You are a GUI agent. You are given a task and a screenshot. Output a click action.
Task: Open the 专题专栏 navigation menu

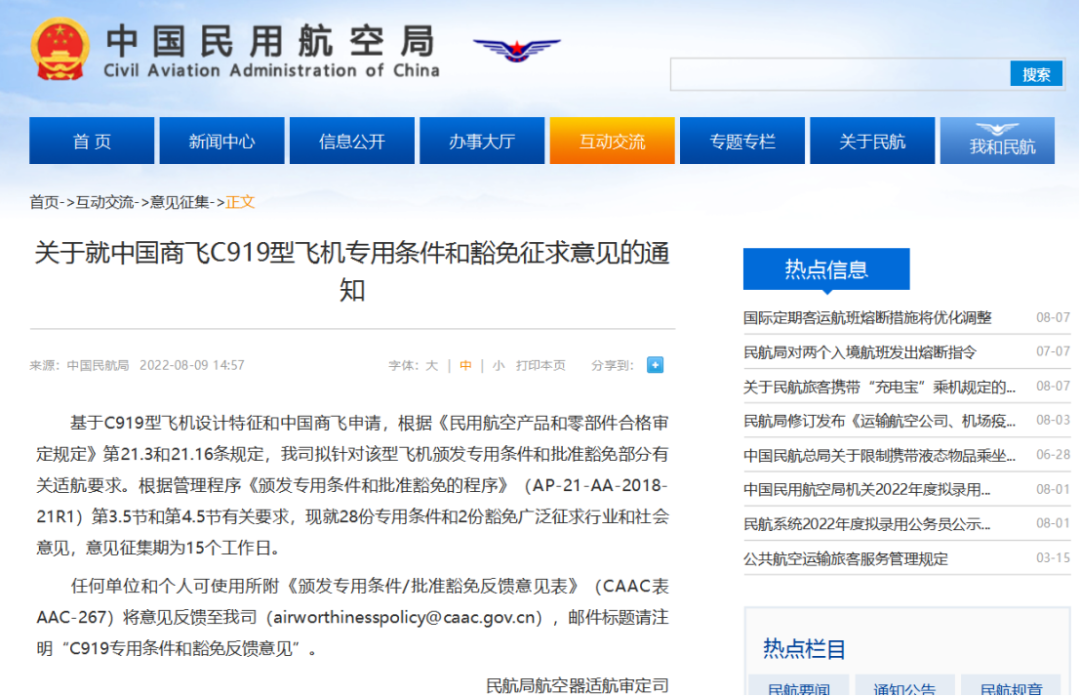point(742,140)
